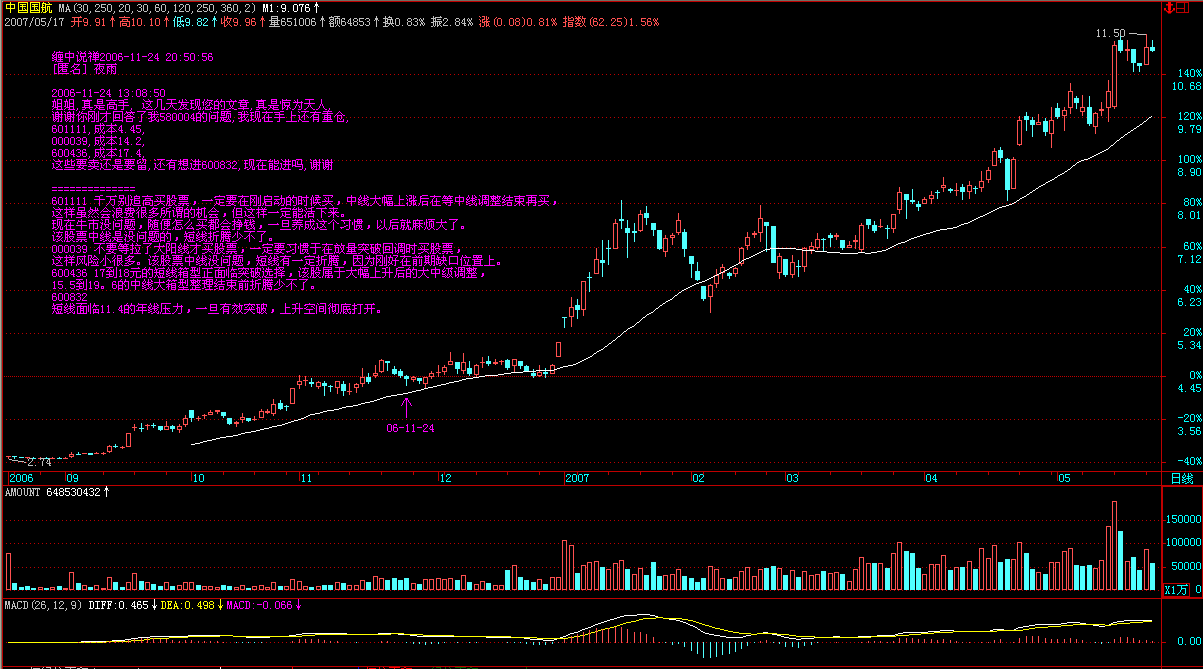Click the 06-11-24 date annotation text

pos(410,427)
